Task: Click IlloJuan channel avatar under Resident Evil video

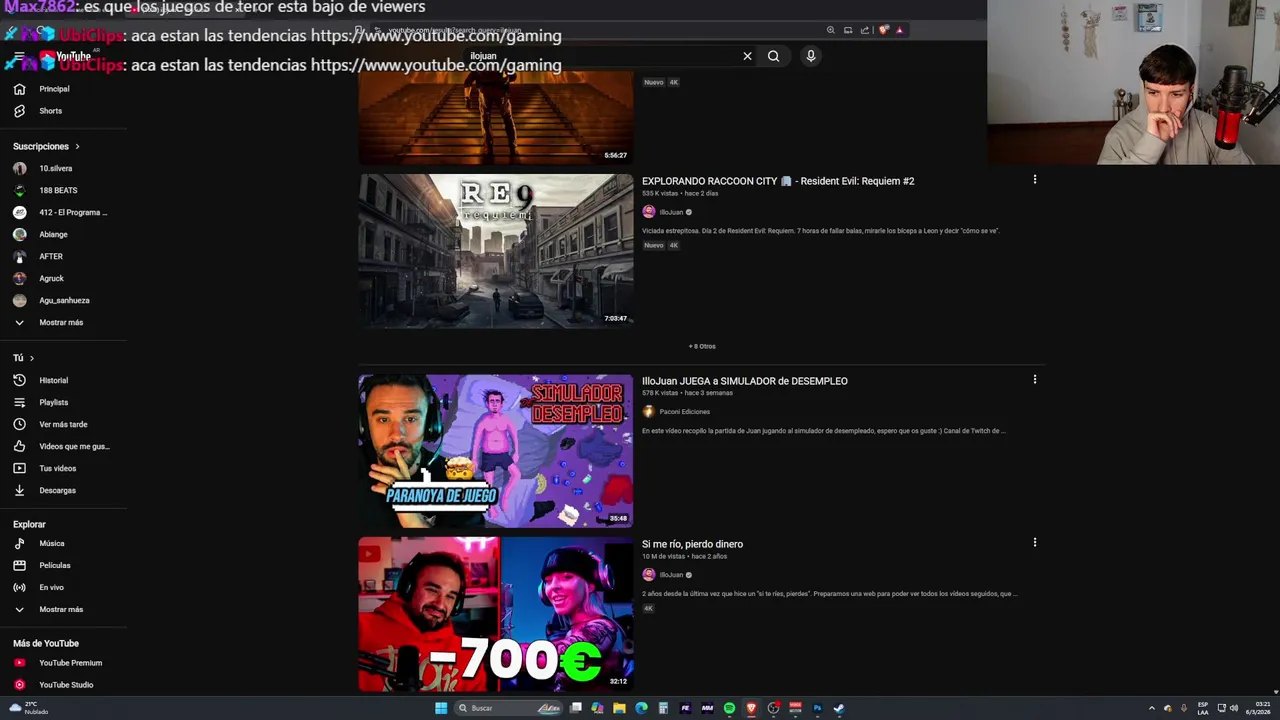Action: coord(649,212)
